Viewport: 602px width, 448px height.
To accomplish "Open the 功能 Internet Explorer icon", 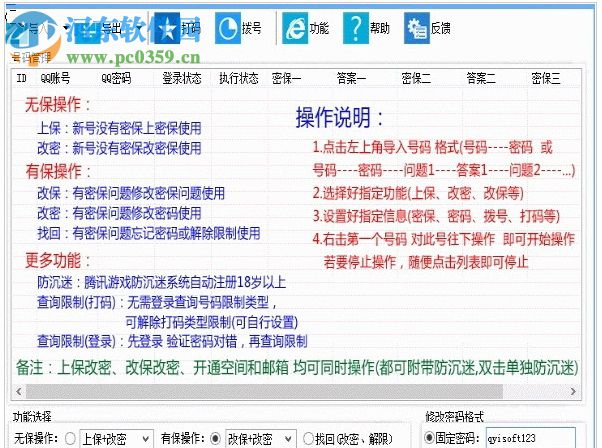I will [x=295, y=28].
